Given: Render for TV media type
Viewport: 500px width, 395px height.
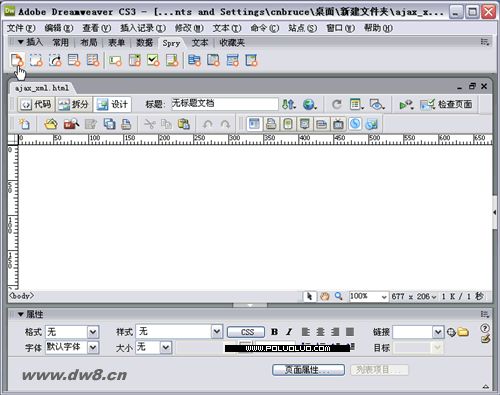Looking at the screenshot, I should pos(338,124).
